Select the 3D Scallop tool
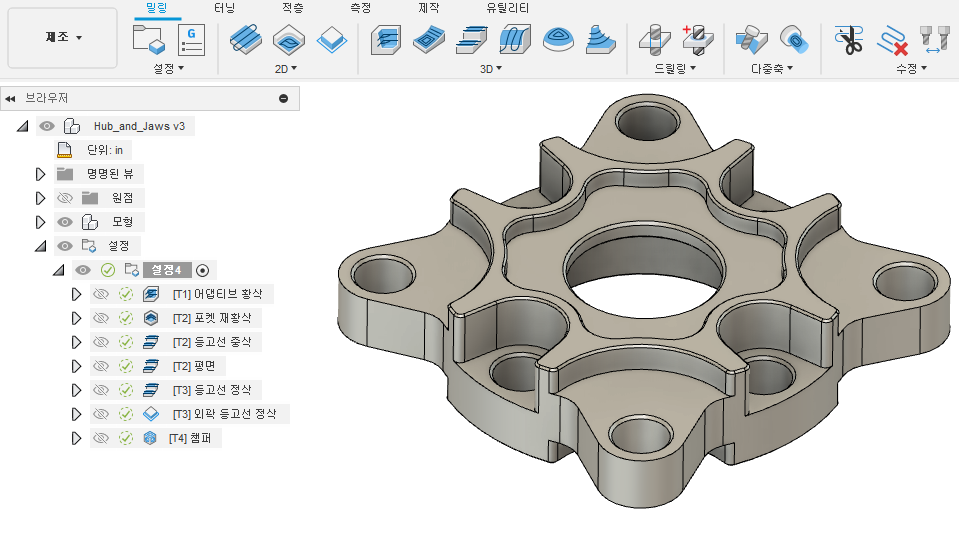The height and width of the screenshot is (538, 959). [x=558, y=40]
